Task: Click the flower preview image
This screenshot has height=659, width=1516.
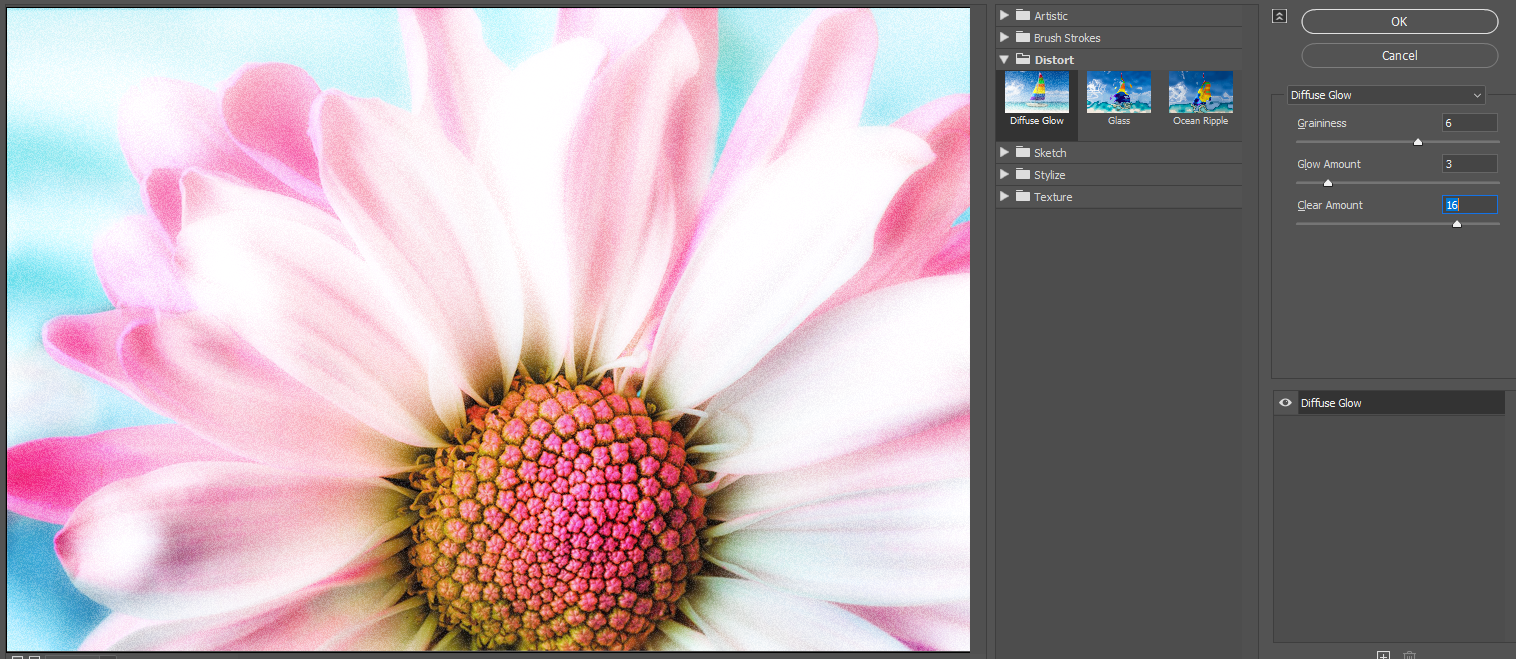Action: pos(488,330)
